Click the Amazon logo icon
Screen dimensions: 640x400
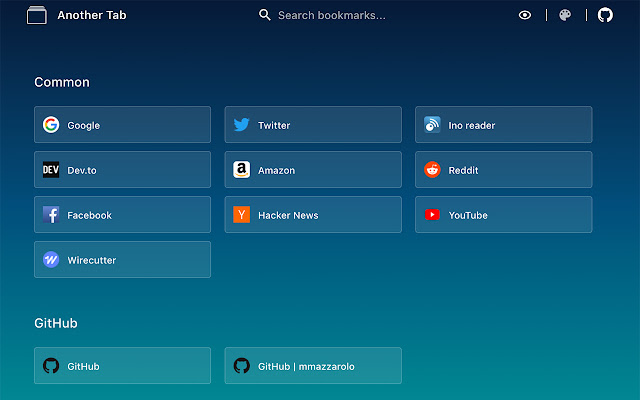click(242, 169)
